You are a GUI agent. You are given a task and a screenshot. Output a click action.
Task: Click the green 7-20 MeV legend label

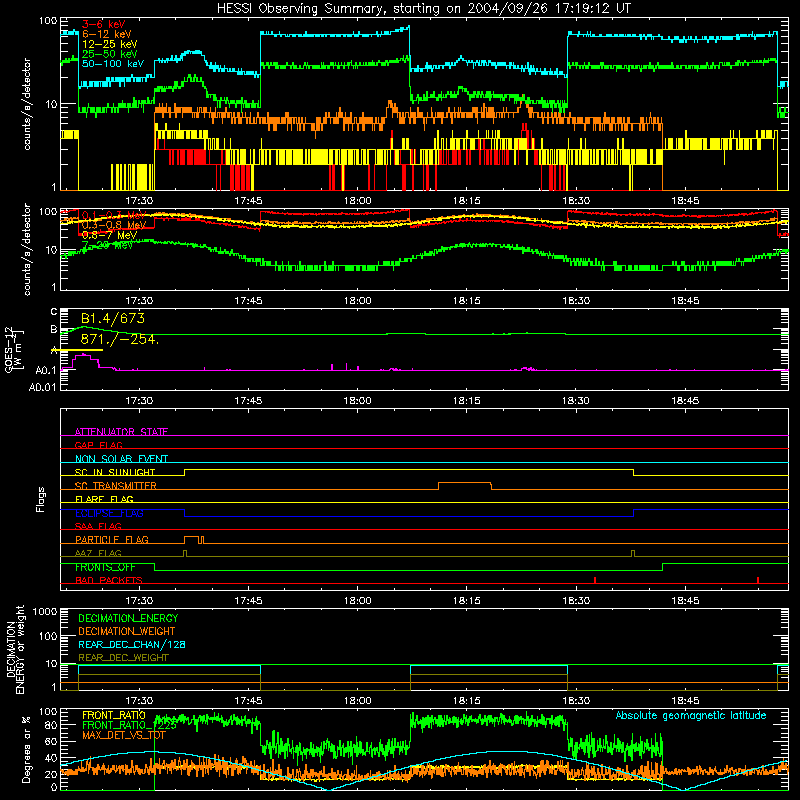point(107,245)
